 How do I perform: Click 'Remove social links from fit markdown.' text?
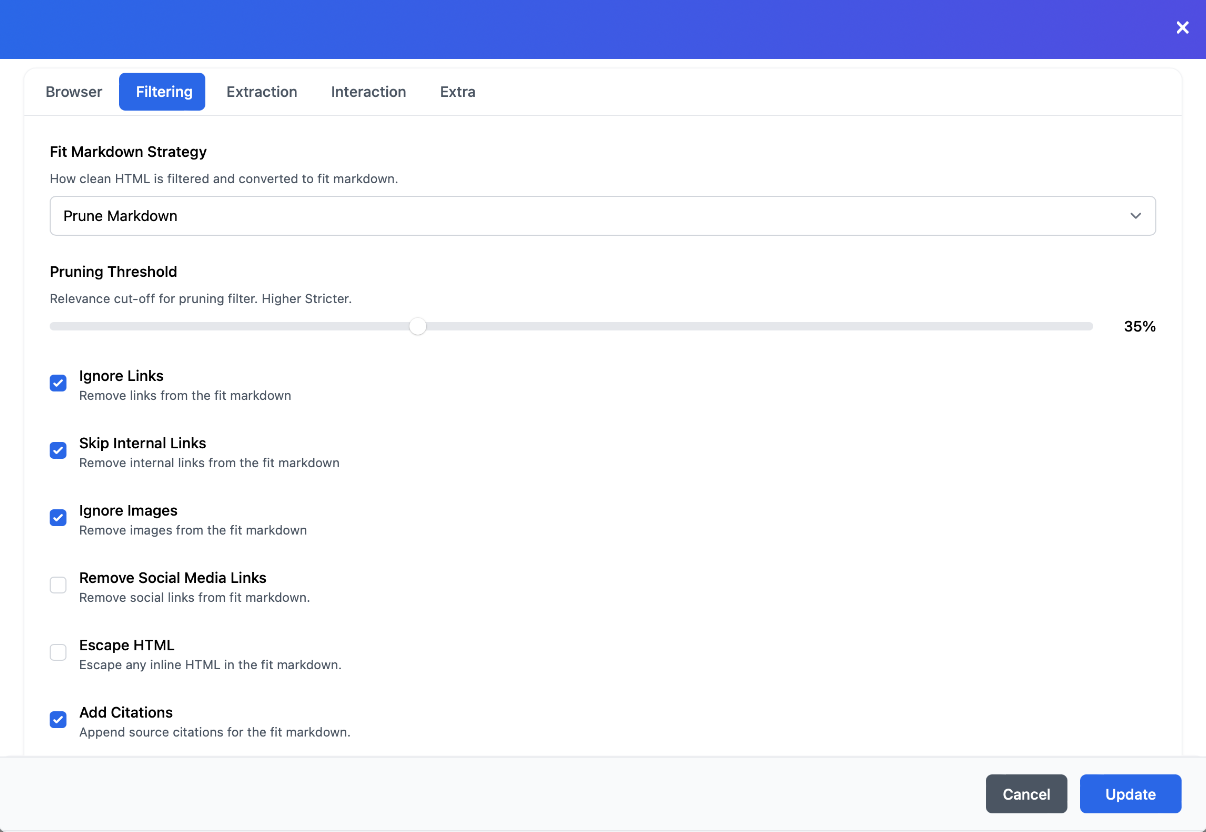tap(194, 597)
